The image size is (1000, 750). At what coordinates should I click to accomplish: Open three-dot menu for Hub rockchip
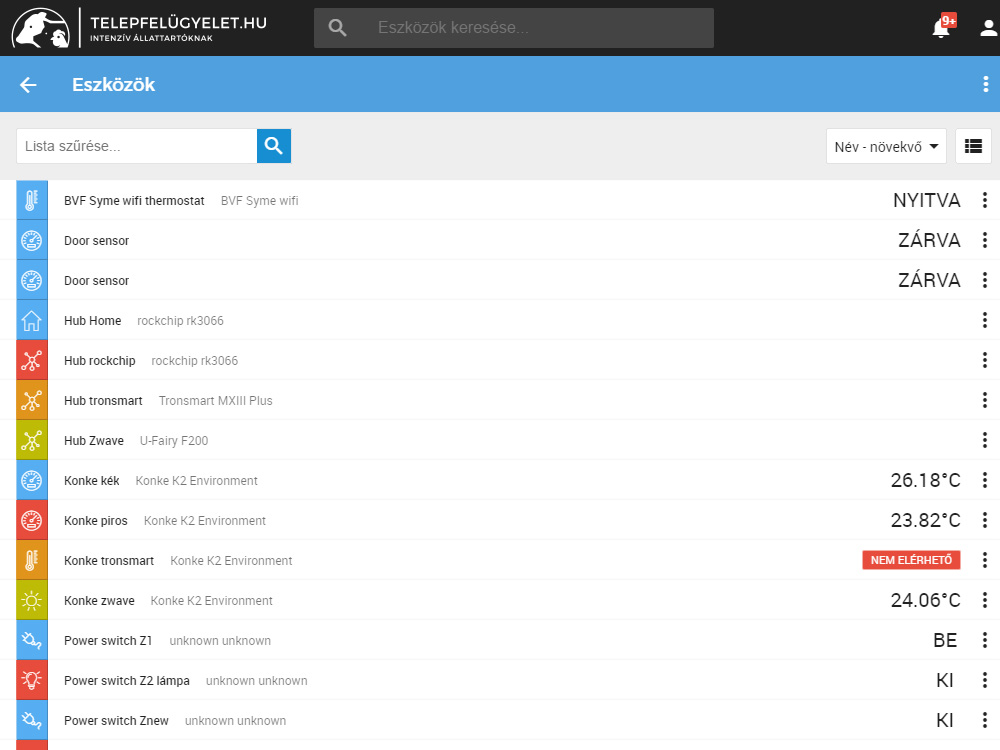[985, 360]
